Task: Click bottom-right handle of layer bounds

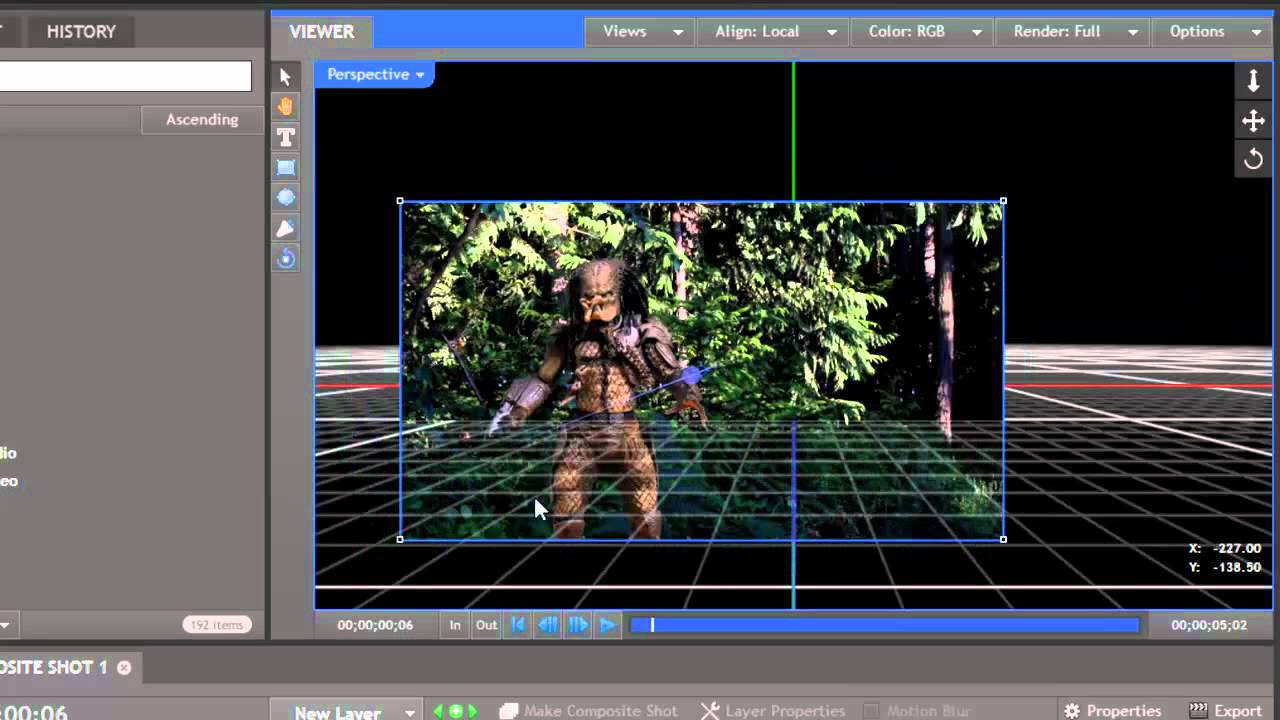Action: click(1003, 539)
